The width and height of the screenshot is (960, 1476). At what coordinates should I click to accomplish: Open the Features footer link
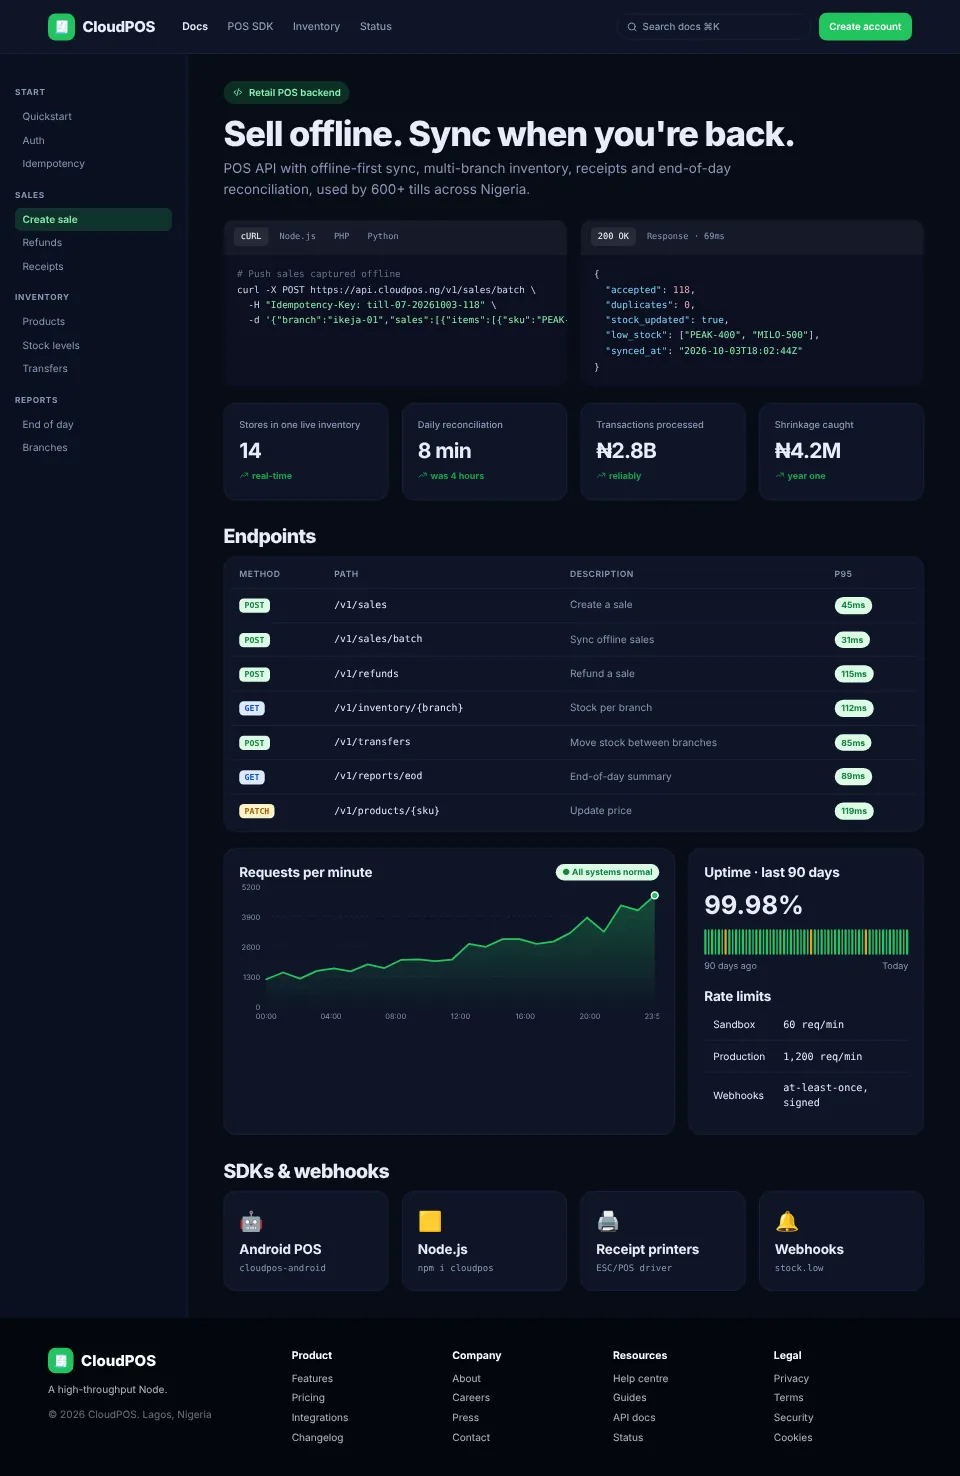[312, 1379]
